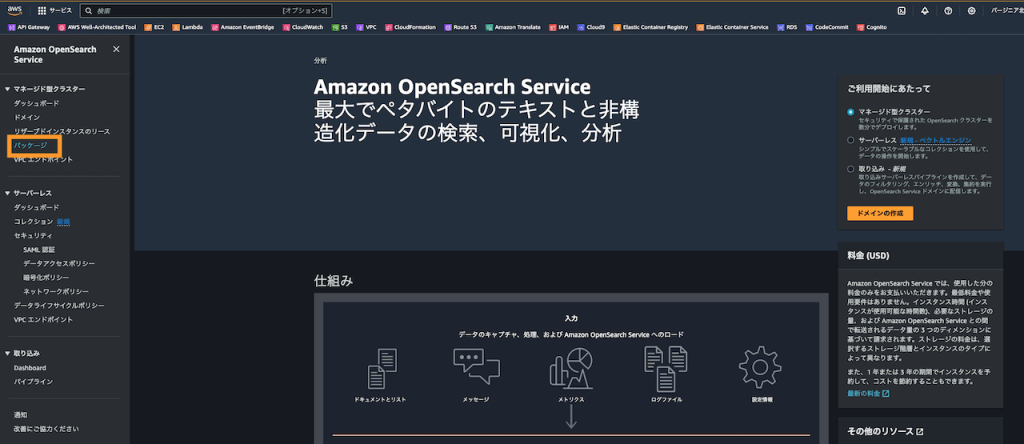The width and height of the screenshot is (1024, 444).
Task: Click the AWS logo home icon
Action: (x=14, y=10)
